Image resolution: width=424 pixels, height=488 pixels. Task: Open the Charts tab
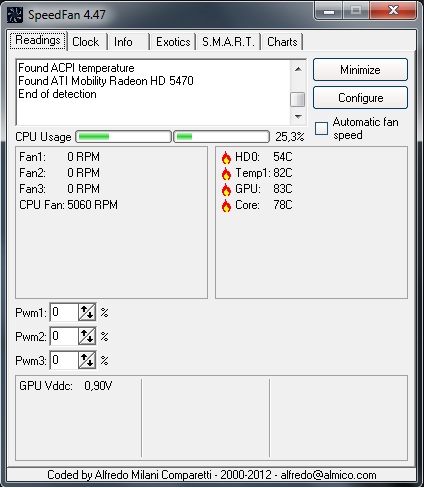[282, 42]
